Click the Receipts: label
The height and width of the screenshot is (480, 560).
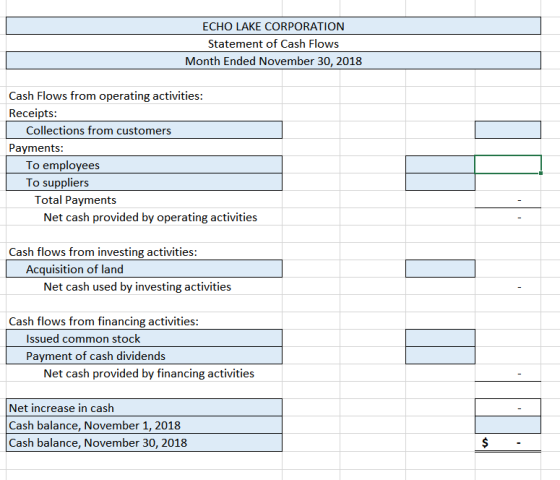[x=33, y=113]
